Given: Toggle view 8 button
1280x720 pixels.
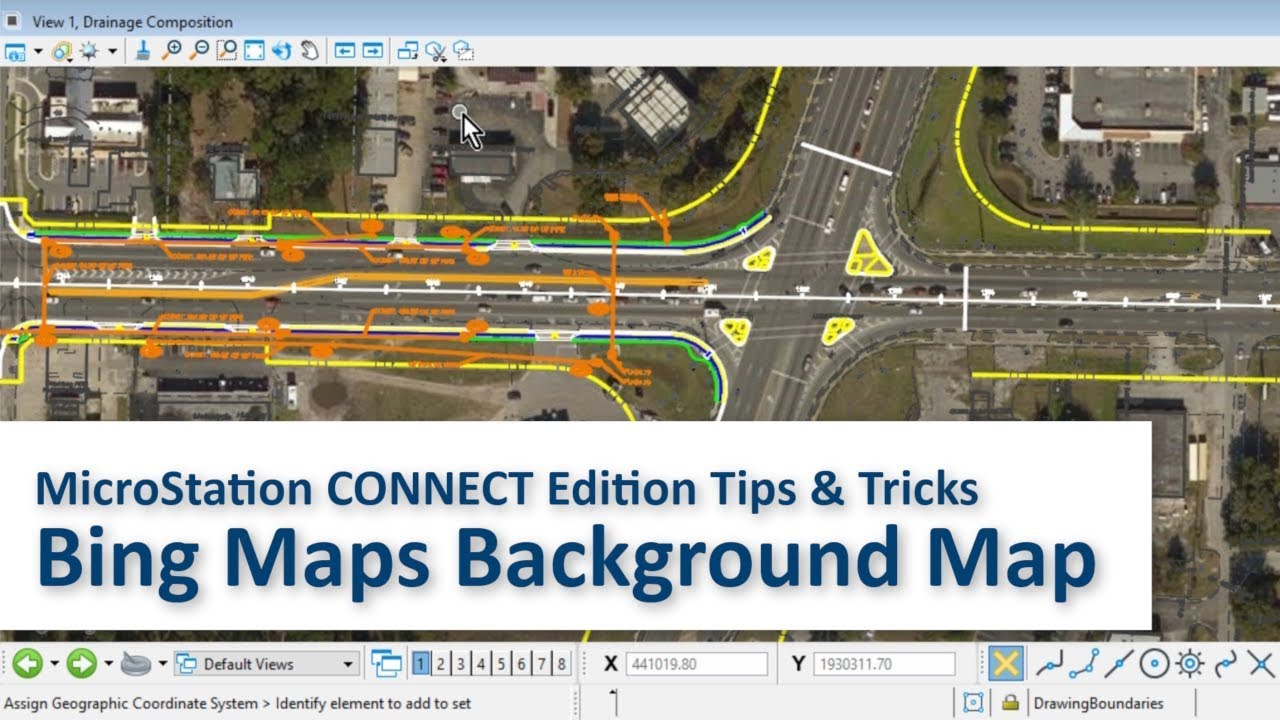Looking at the screenshot, I should [x=561, y=664].
